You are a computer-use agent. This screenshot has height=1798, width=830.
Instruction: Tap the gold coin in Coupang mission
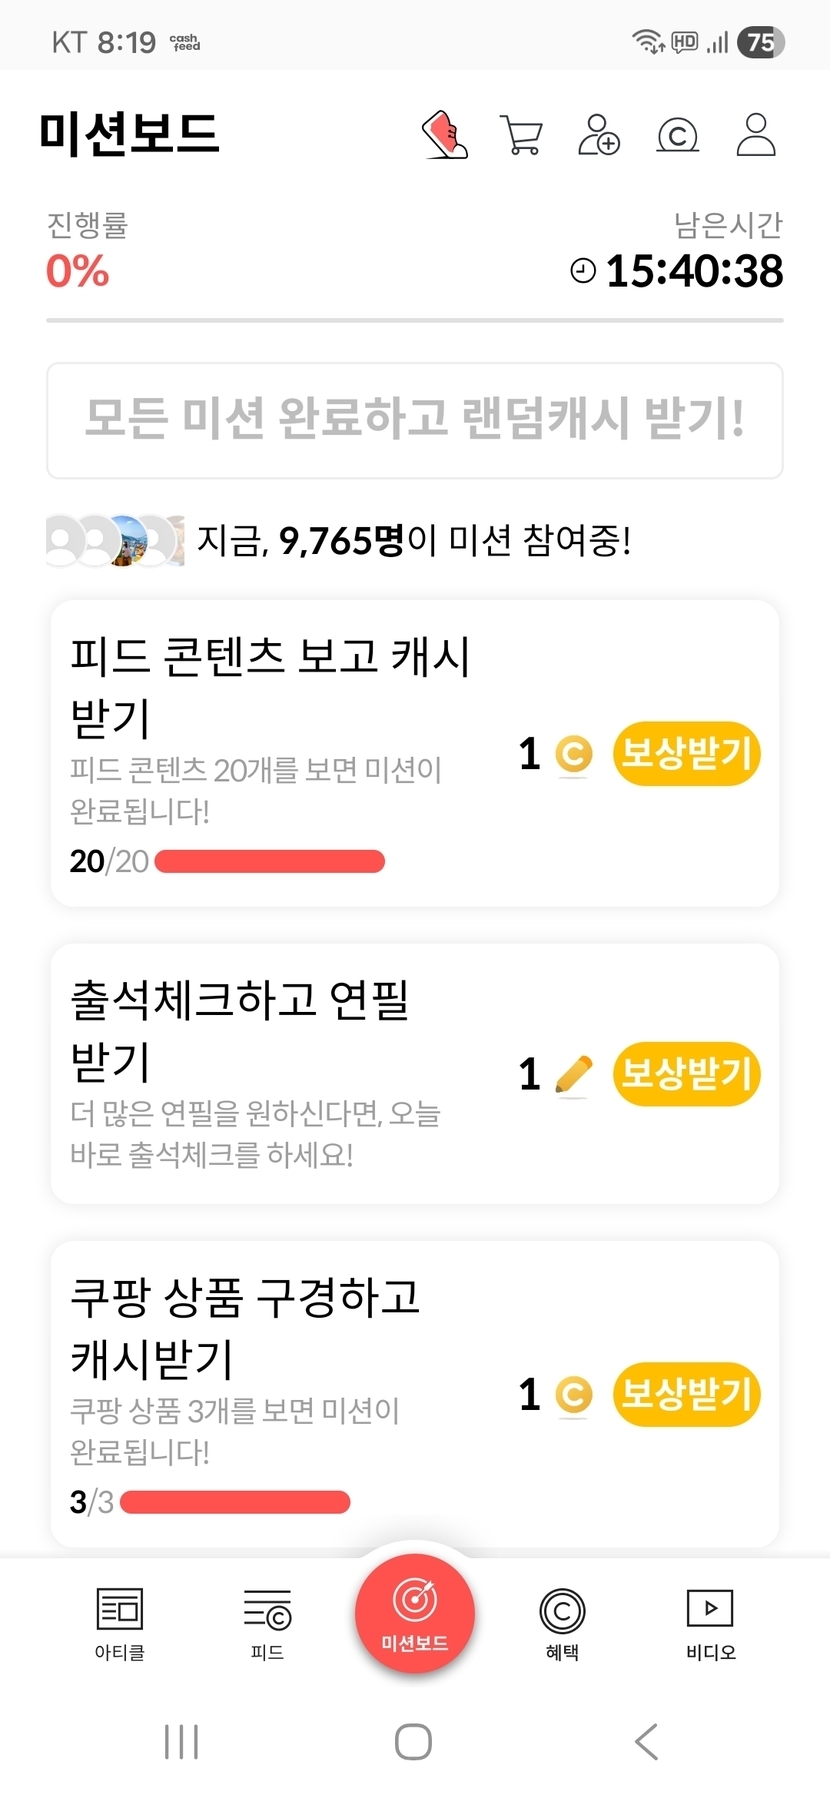[x=573, y=1395]
